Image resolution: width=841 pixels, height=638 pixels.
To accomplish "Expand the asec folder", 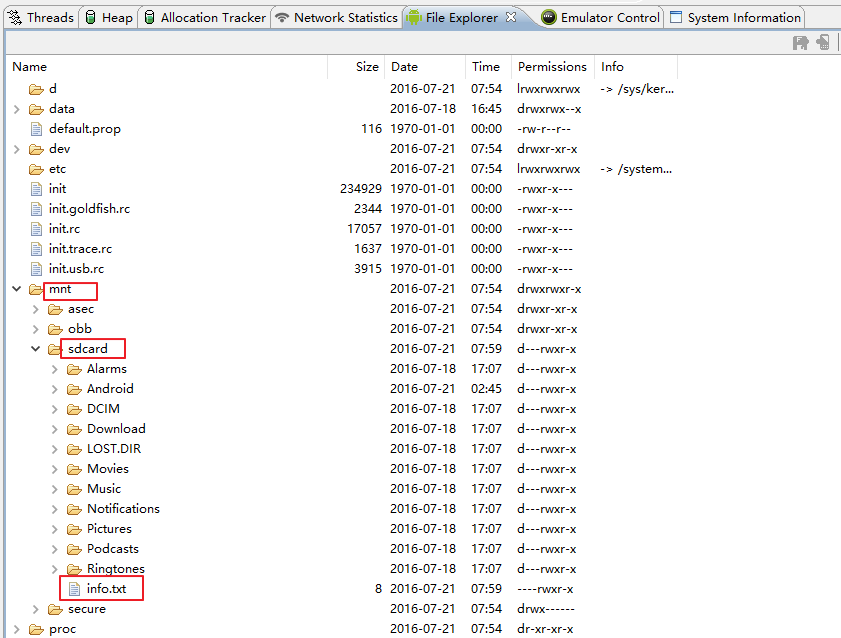I will click(36, 309).
